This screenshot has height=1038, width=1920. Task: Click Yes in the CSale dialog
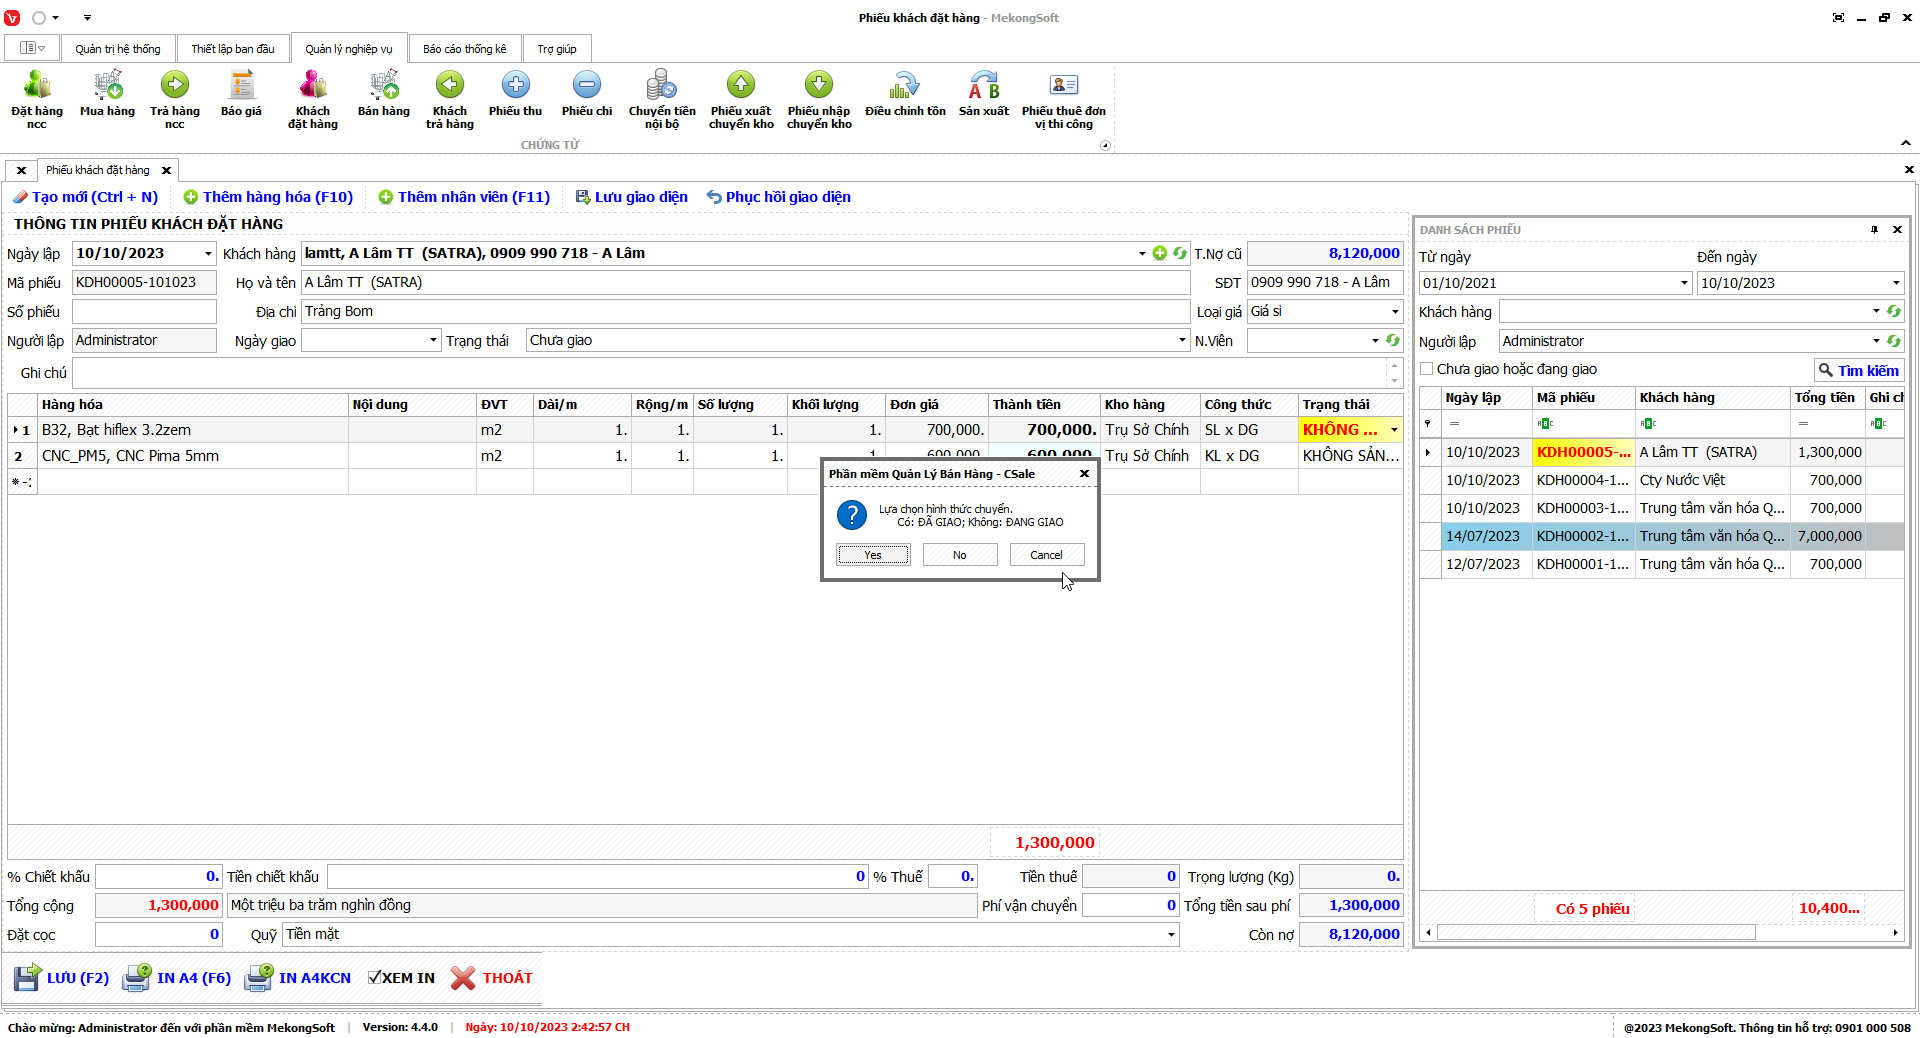coord(873,555)
